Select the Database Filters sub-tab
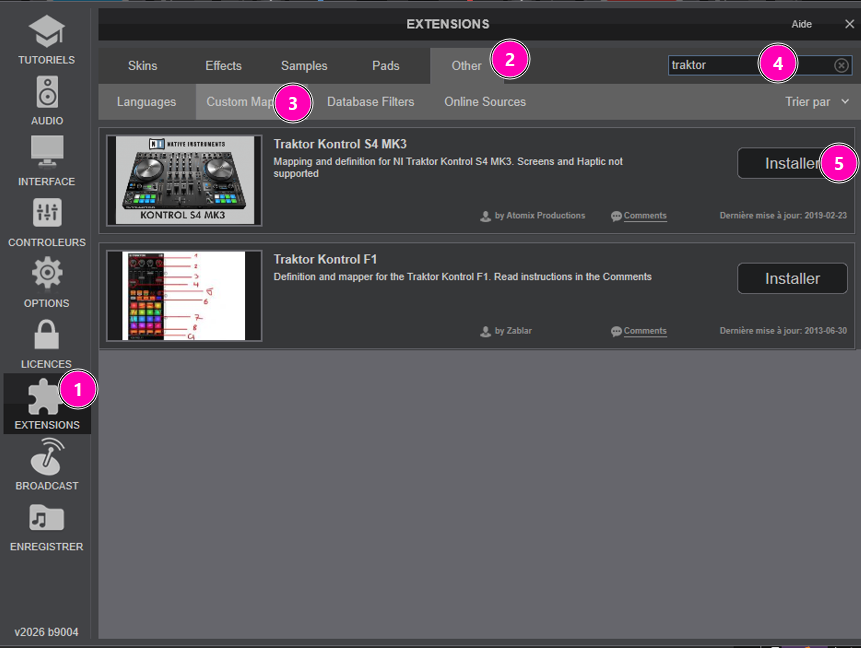Image resolution: width=861 pixels, height=648 pixels. point(370,101)
